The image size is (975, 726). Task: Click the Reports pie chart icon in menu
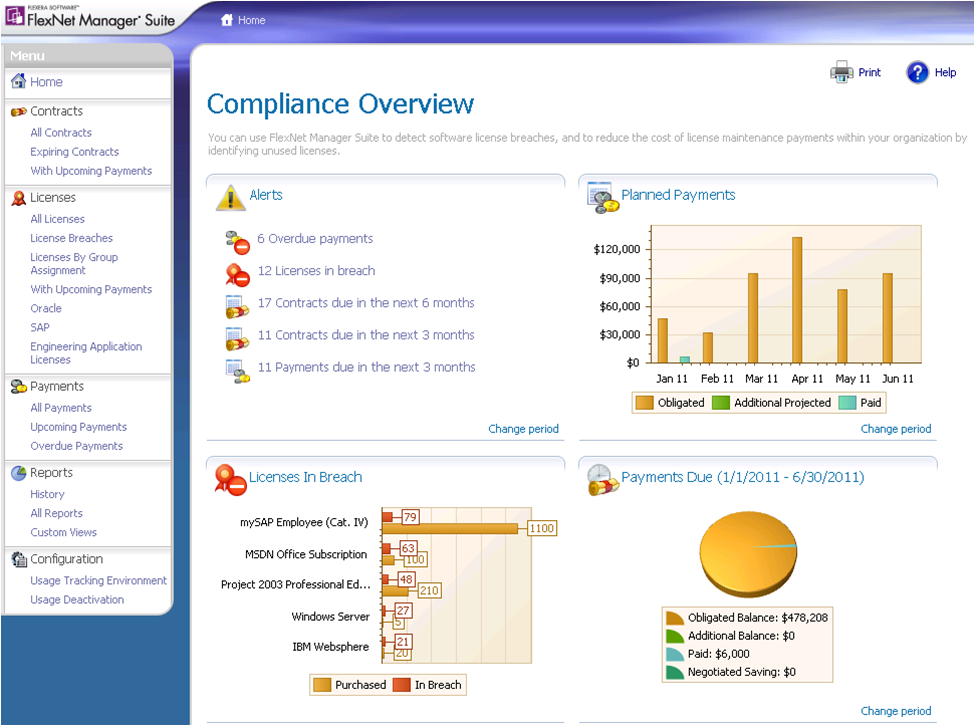tap(18, 473)
